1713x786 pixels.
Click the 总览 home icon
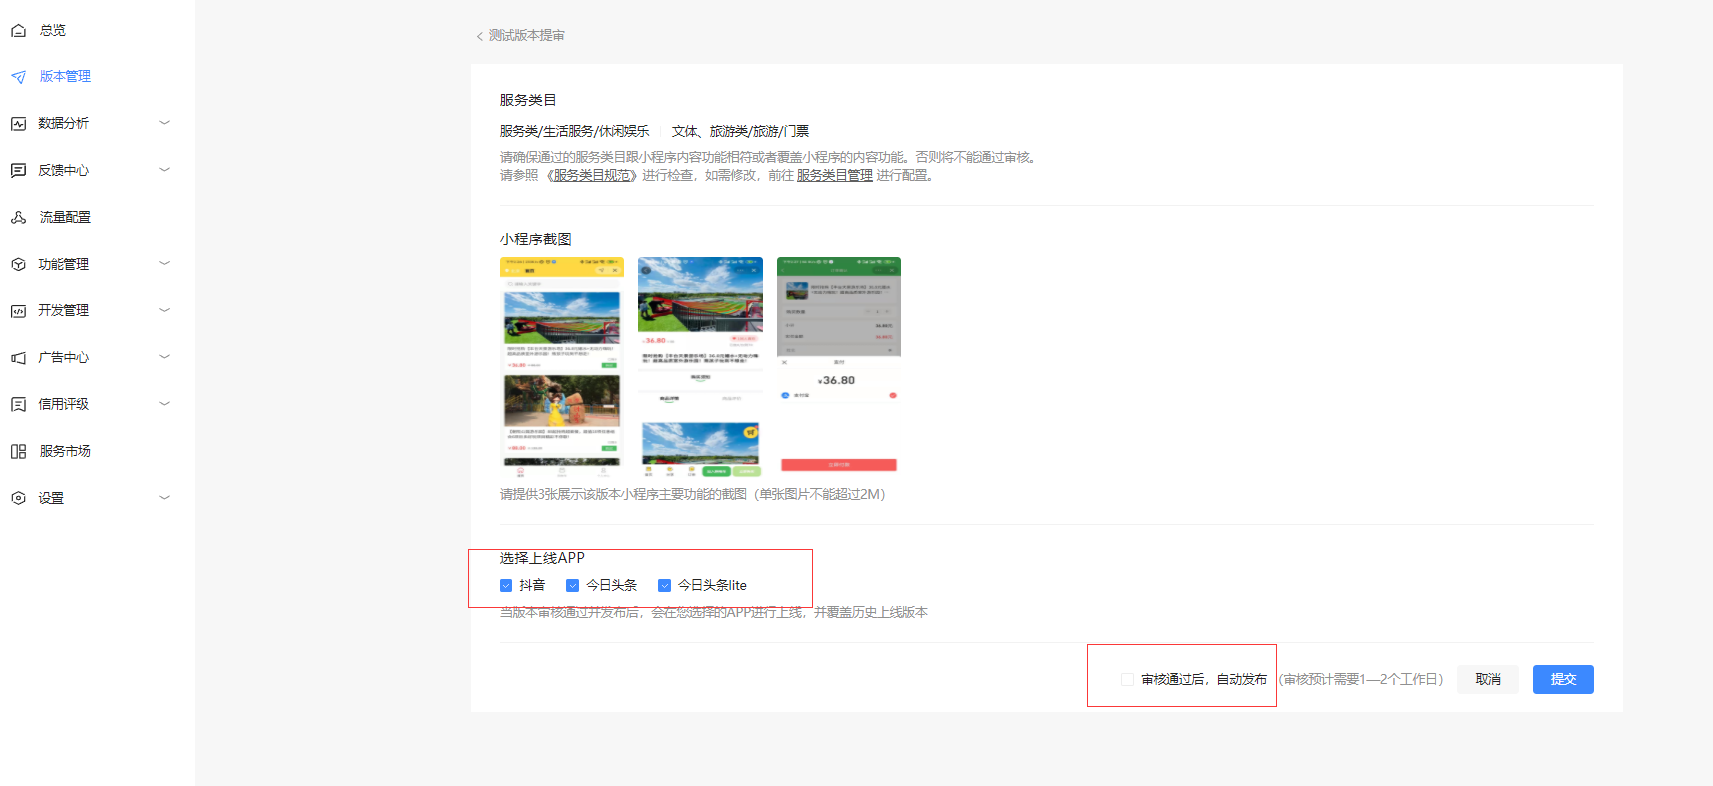18,31
